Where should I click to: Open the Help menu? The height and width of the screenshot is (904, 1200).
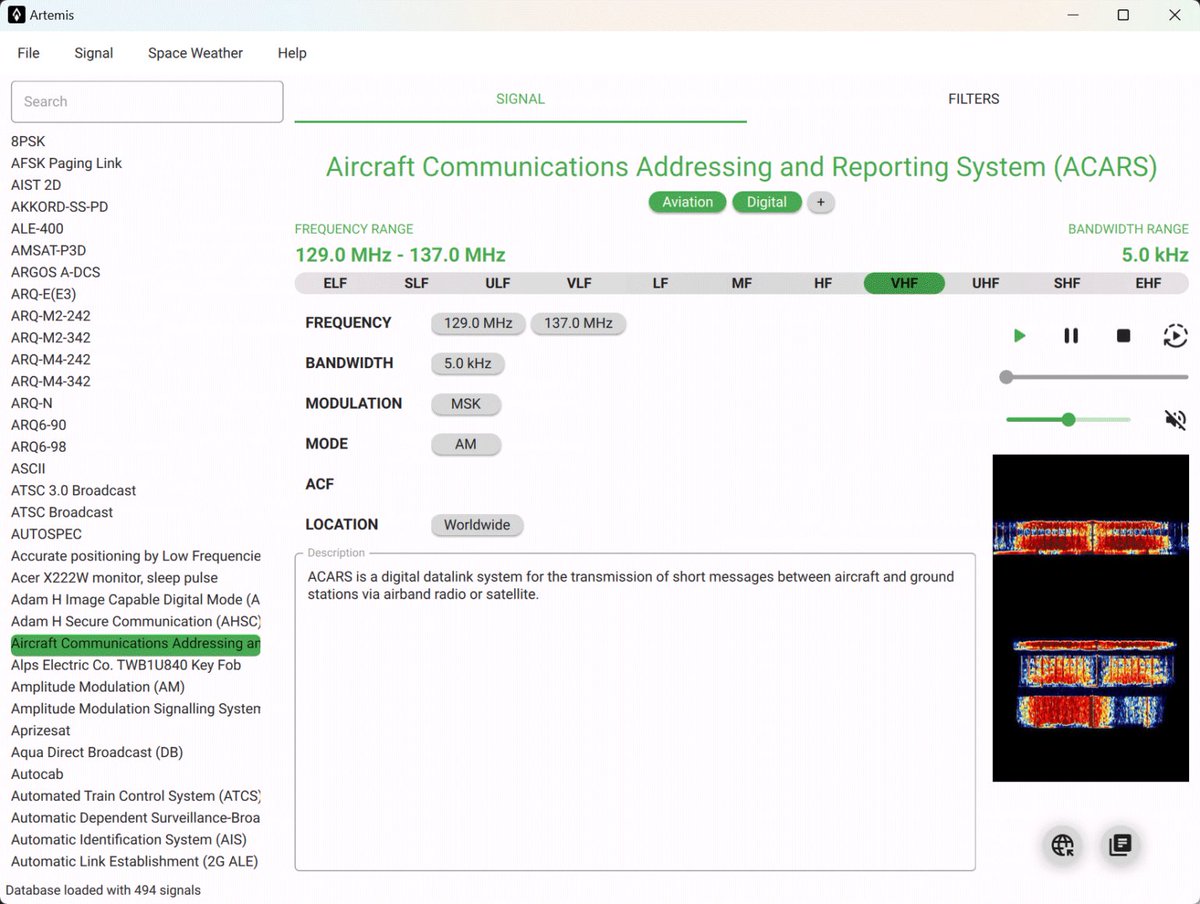tap(292, 53)
